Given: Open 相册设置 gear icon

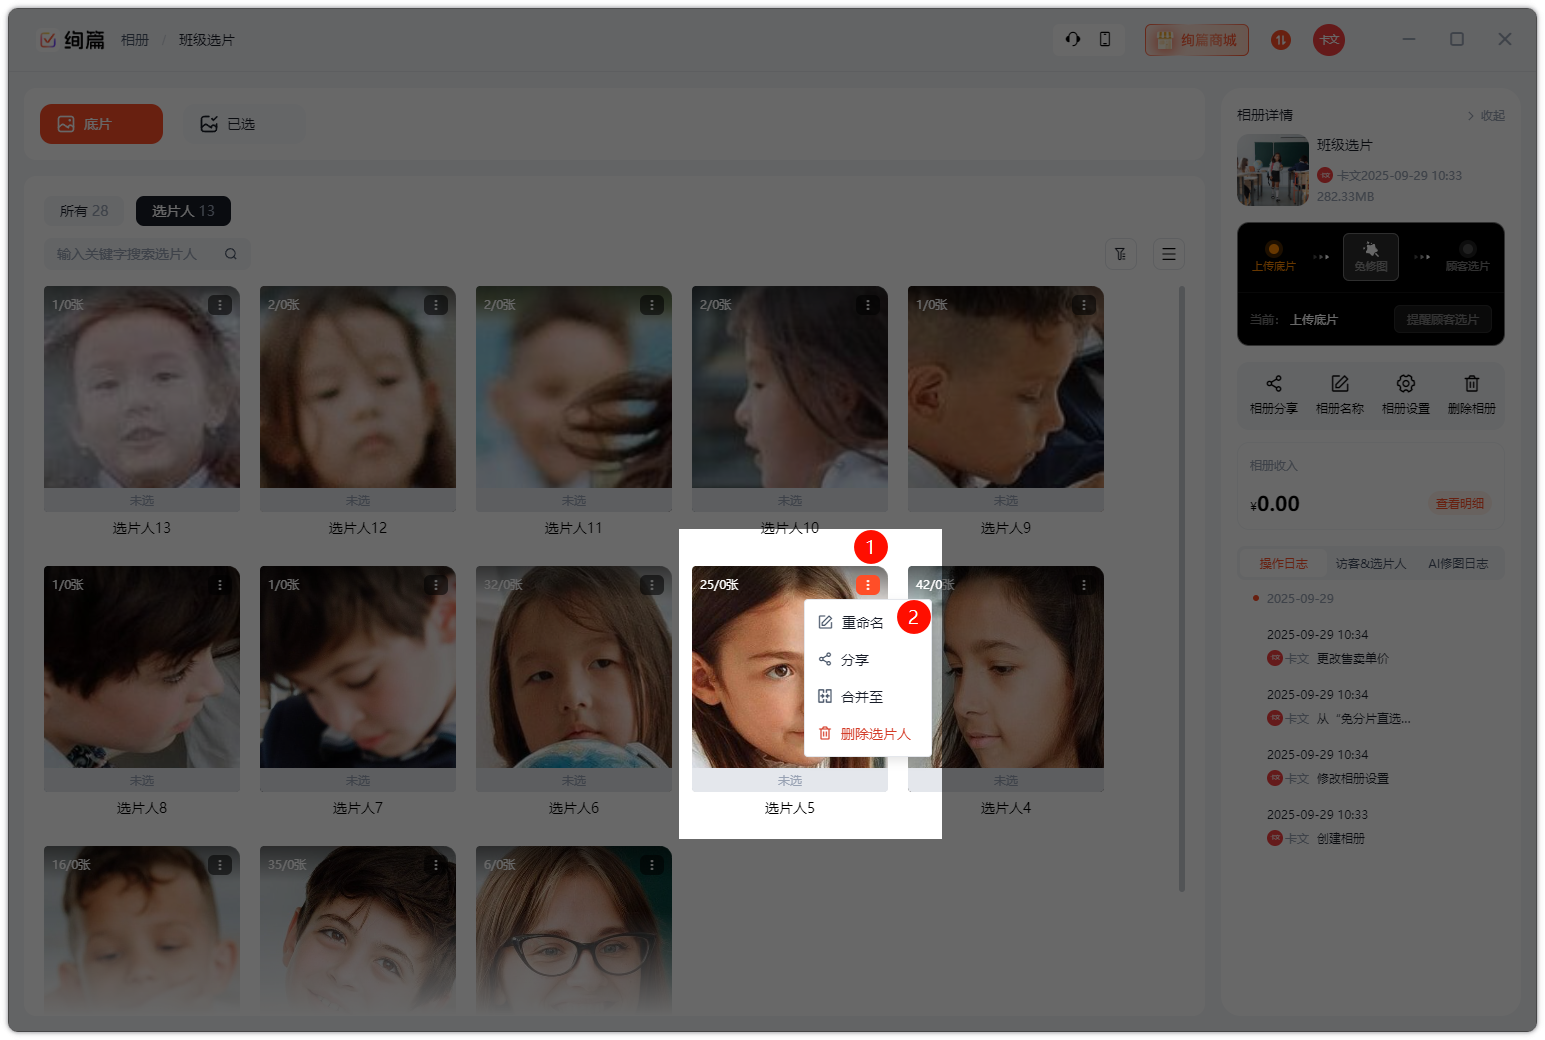Looking at the screenshot, I should click(1405, 384).
